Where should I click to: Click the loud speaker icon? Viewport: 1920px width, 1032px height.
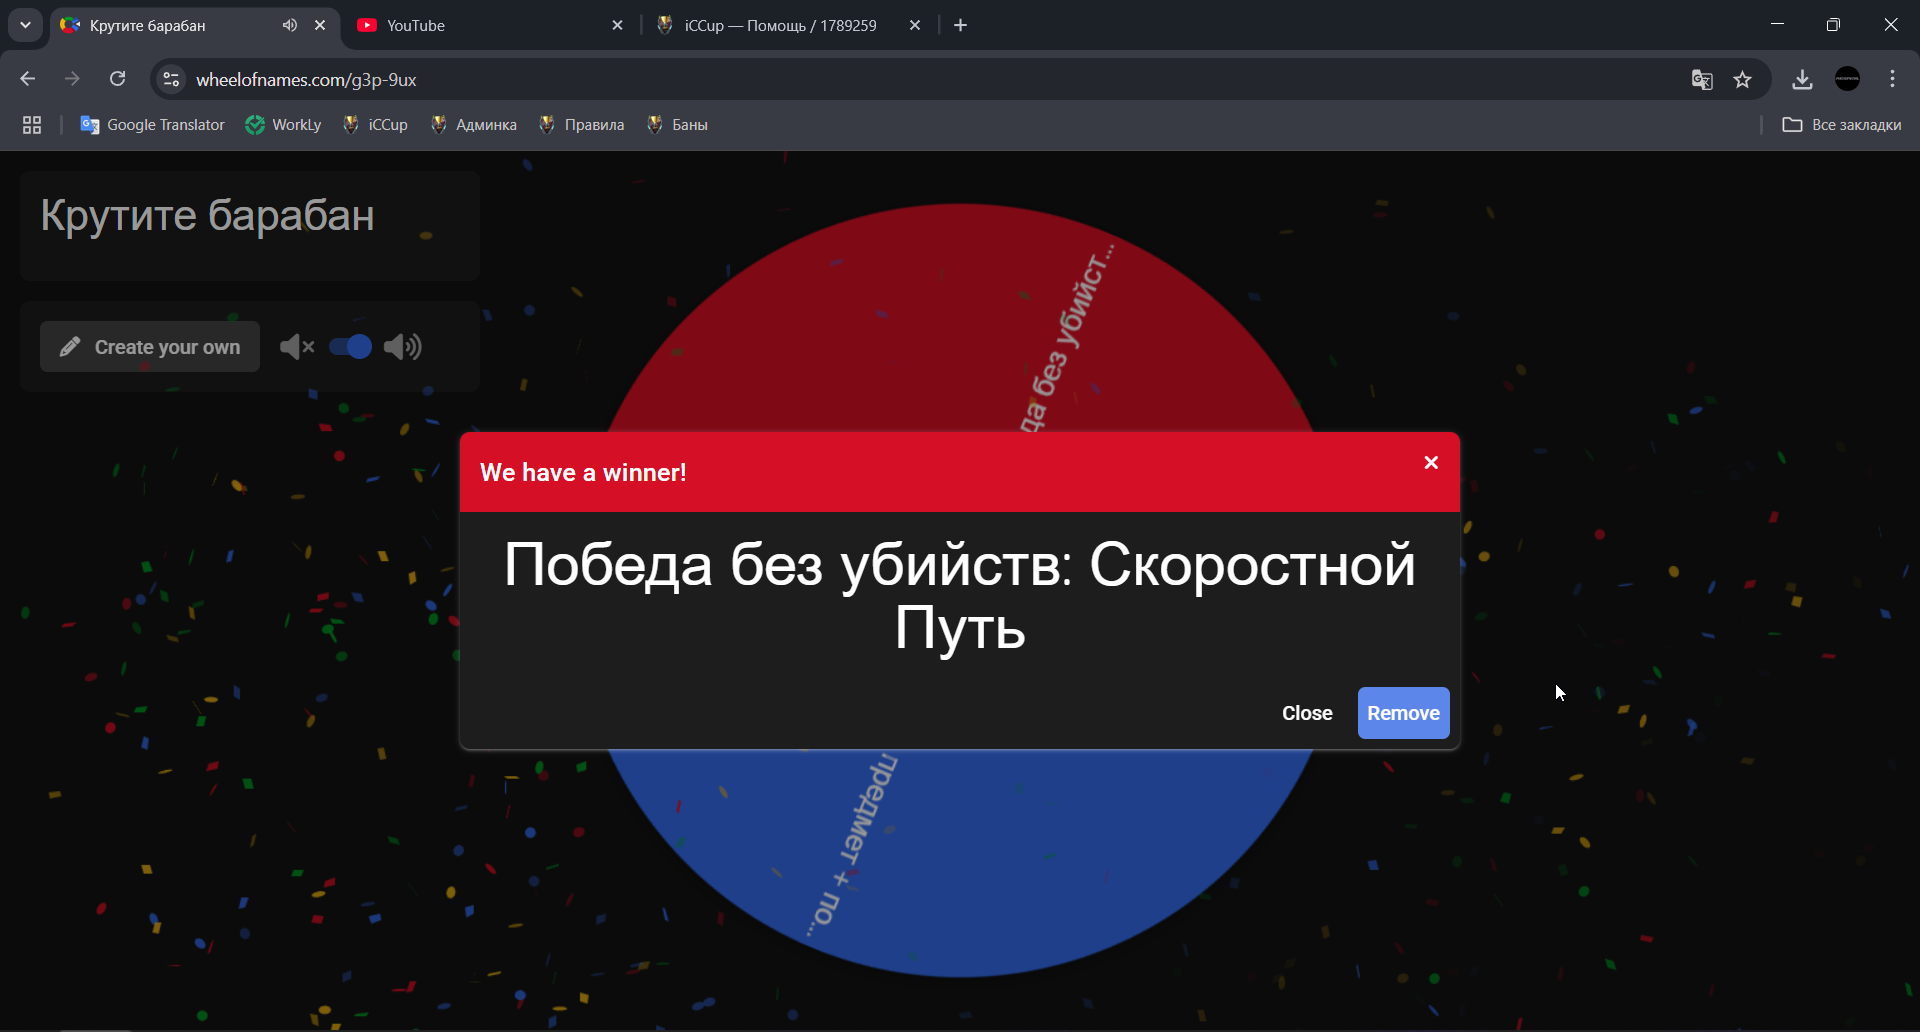[x=403, y=347]
